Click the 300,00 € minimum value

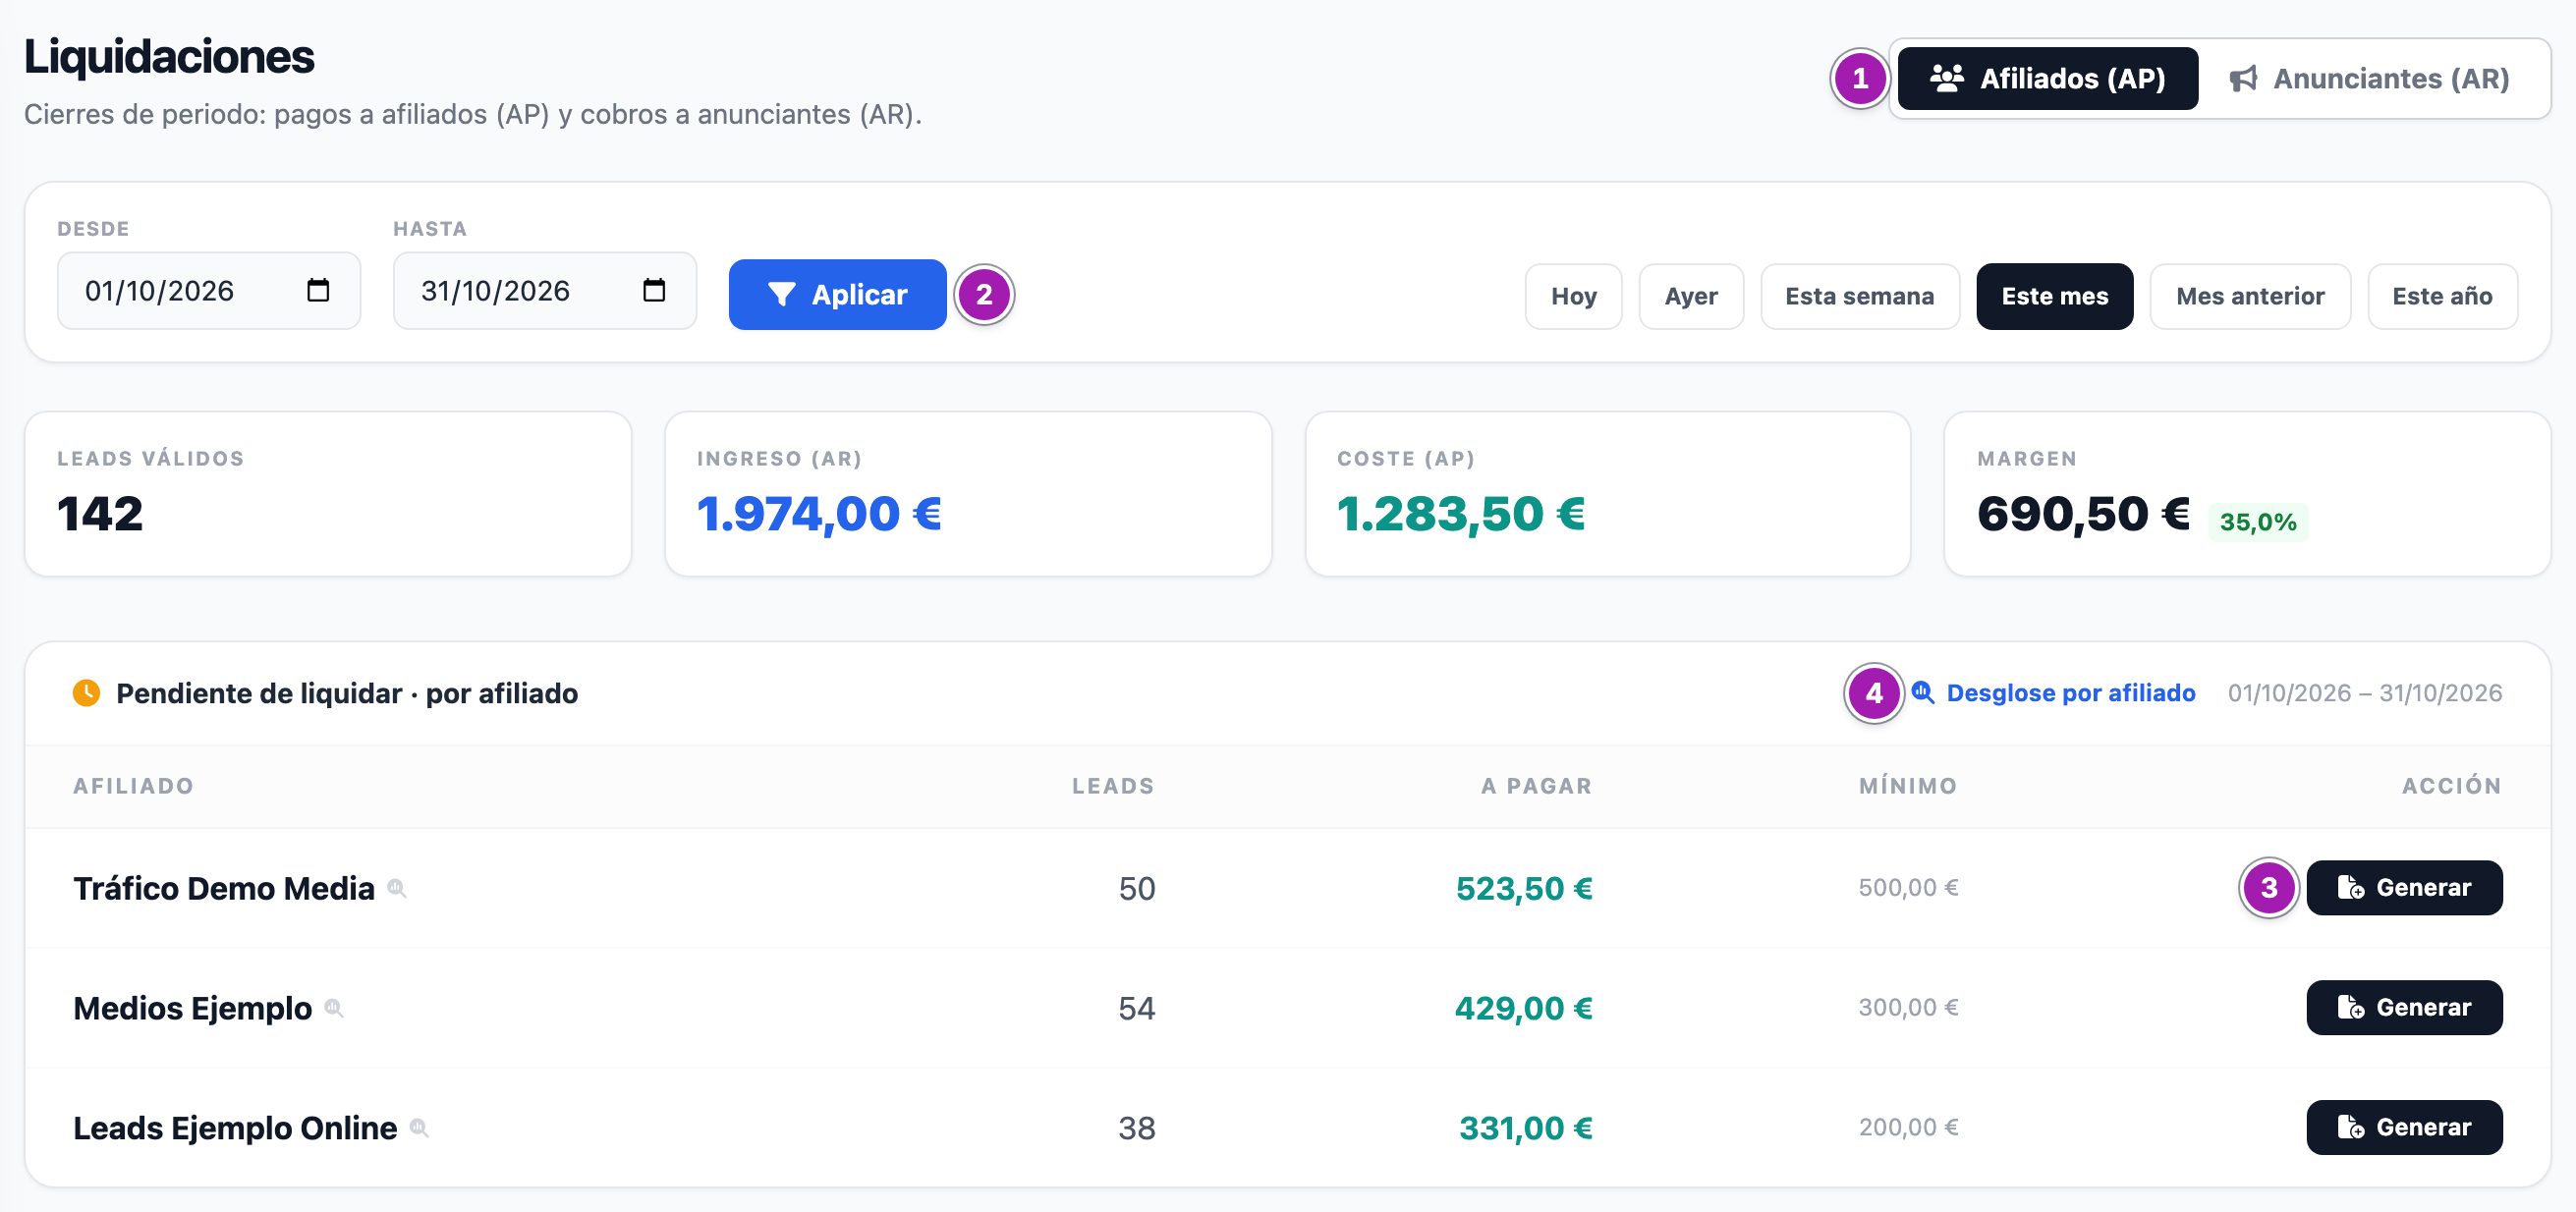1908,1008
